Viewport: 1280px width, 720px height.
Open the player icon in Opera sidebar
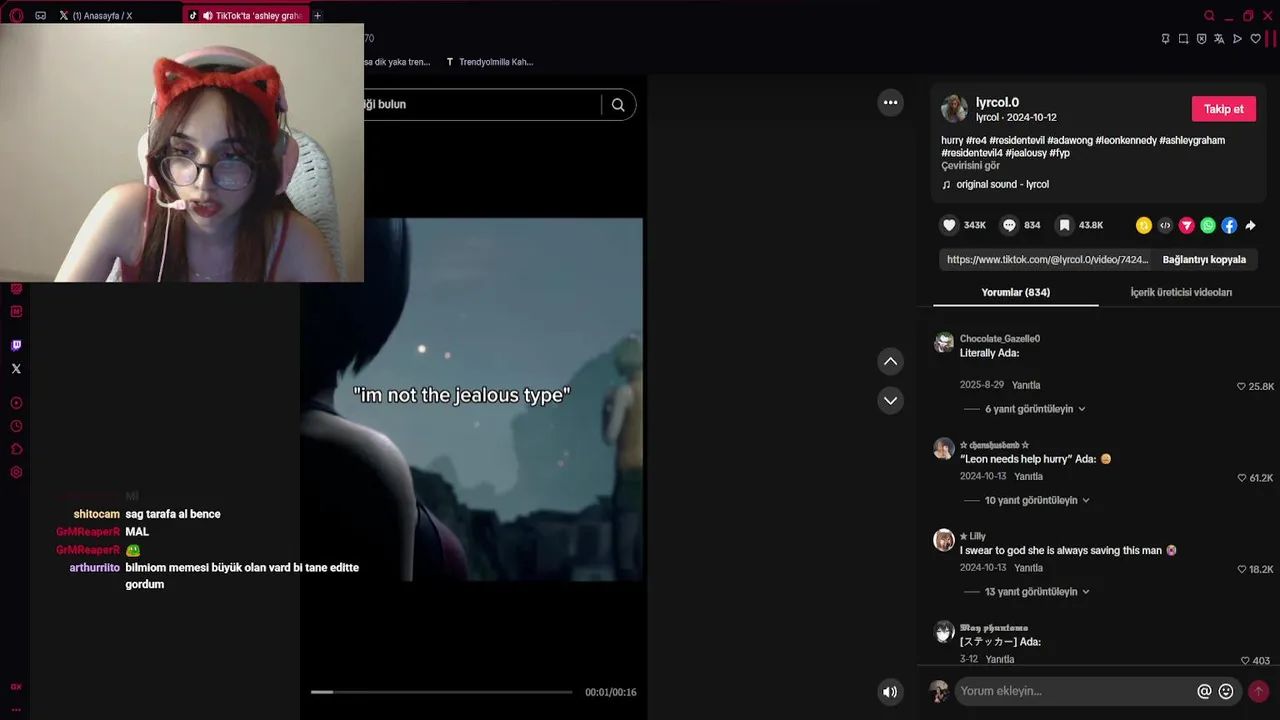(x=16, y=403)
